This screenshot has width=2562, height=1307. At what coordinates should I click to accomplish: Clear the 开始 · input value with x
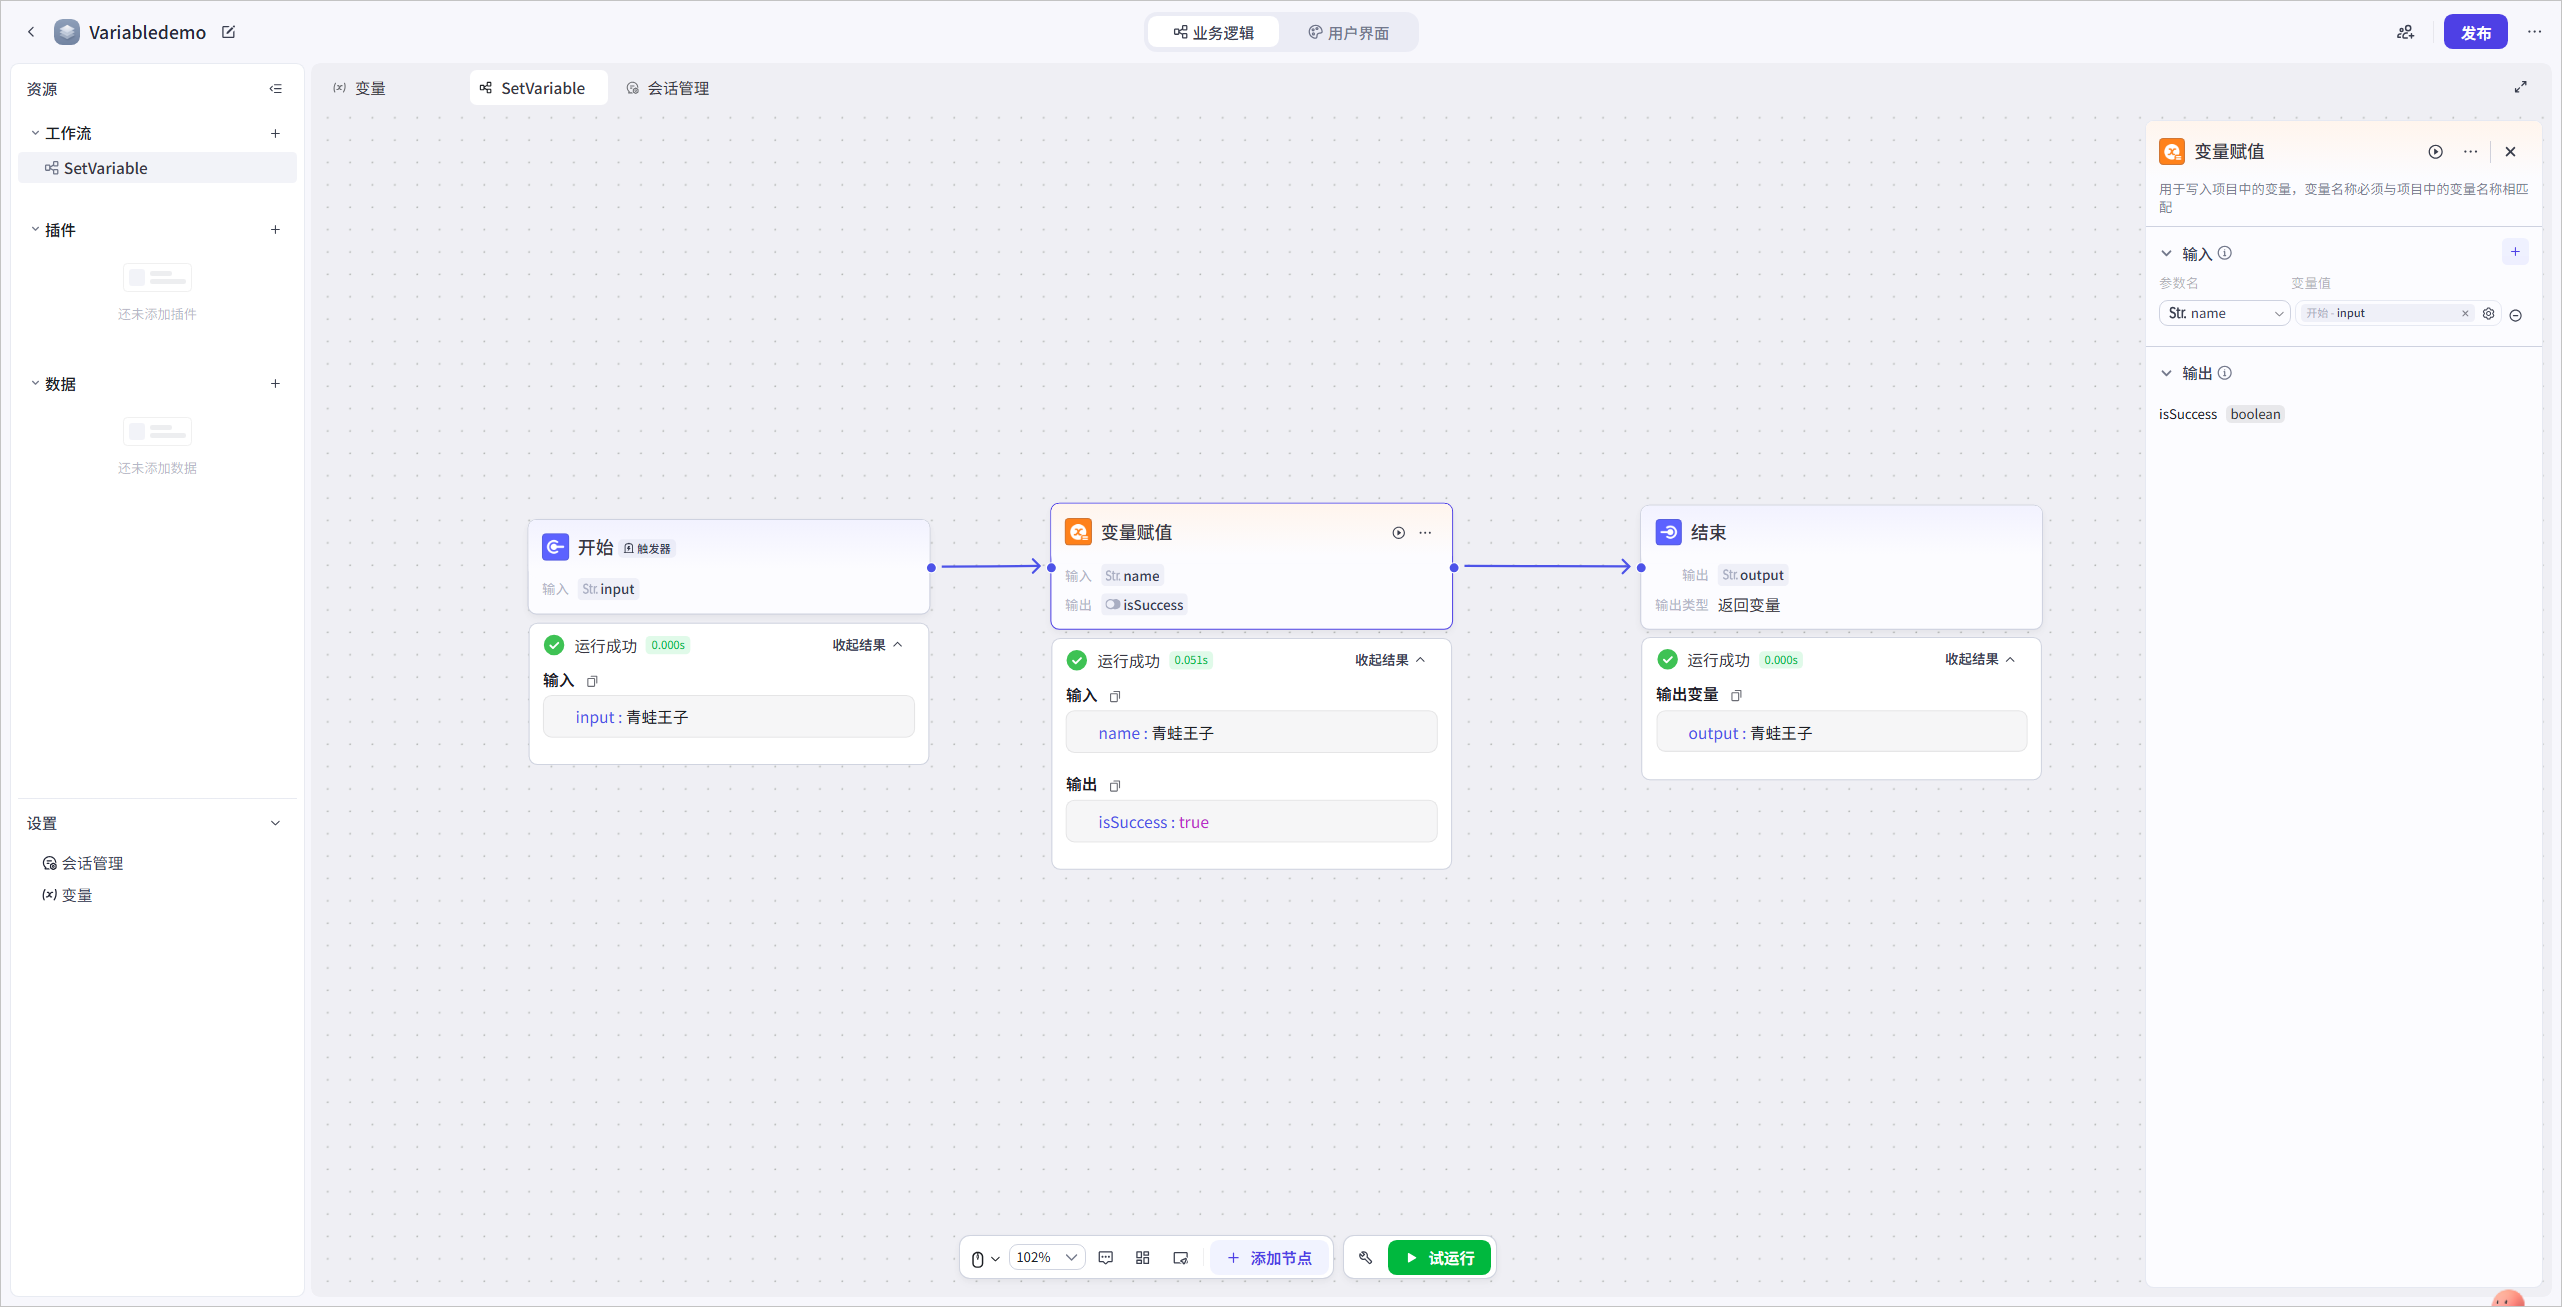point(2465,313)
